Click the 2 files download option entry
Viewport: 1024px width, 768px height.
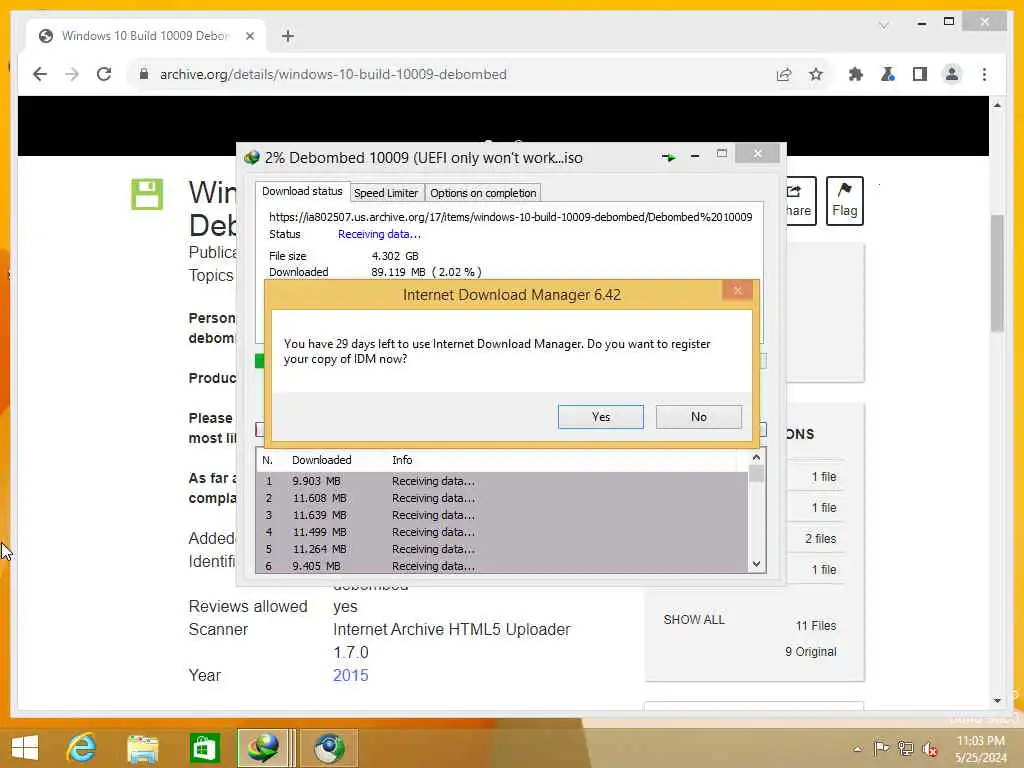[x=820, y=538]
